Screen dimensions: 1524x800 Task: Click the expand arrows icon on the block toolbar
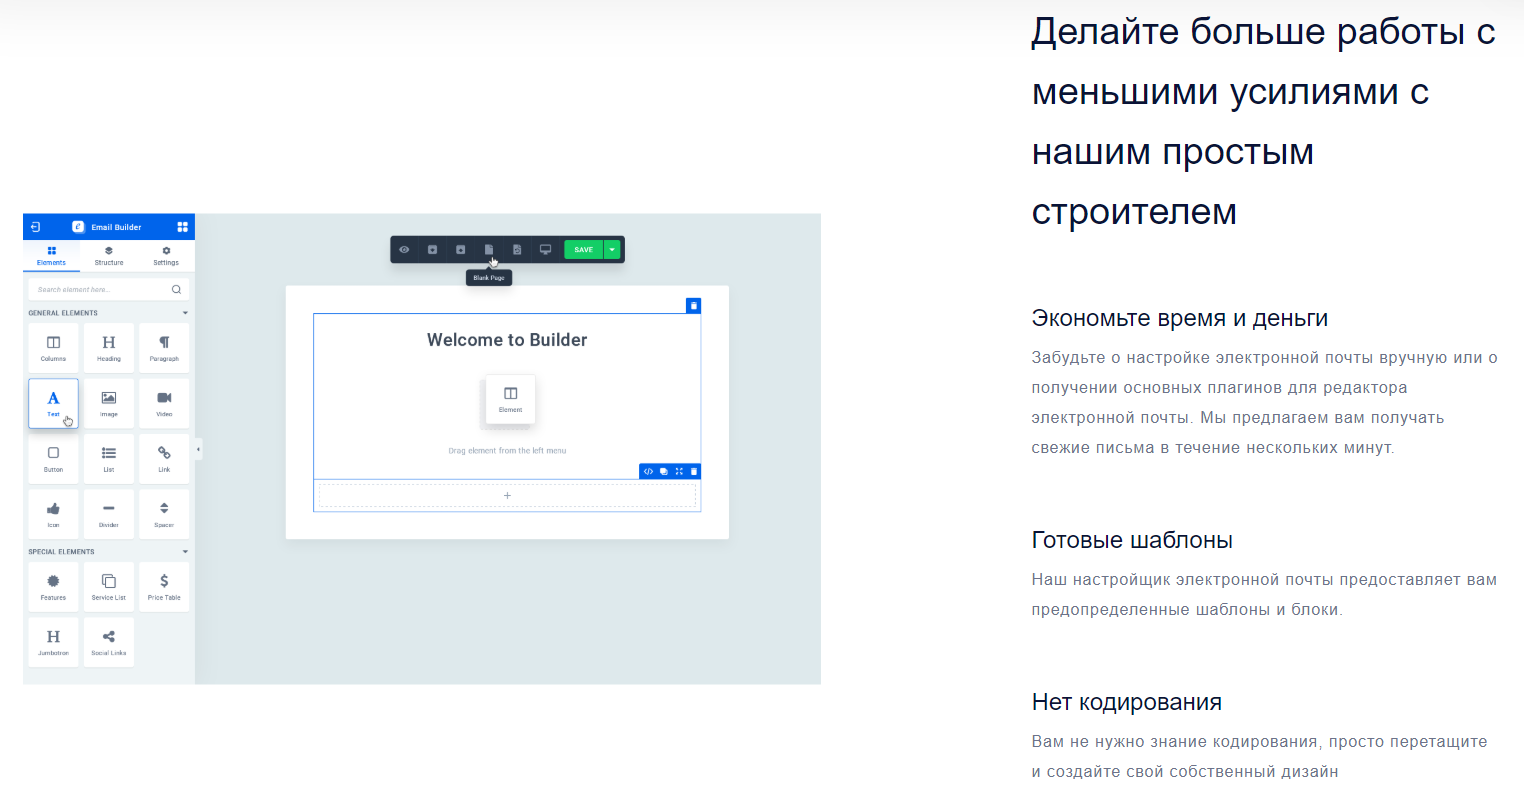[x=679, y=471]
